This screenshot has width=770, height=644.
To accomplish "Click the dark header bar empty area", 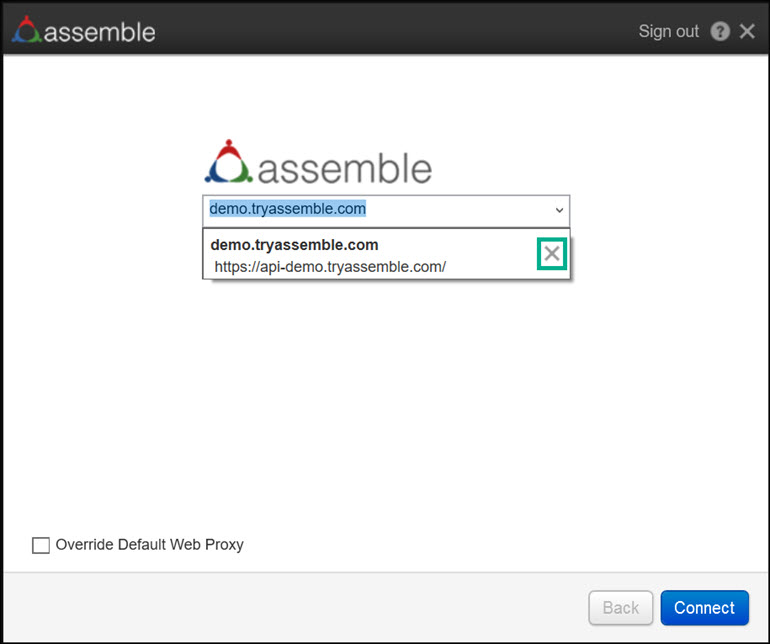I will tap(400, 30).
